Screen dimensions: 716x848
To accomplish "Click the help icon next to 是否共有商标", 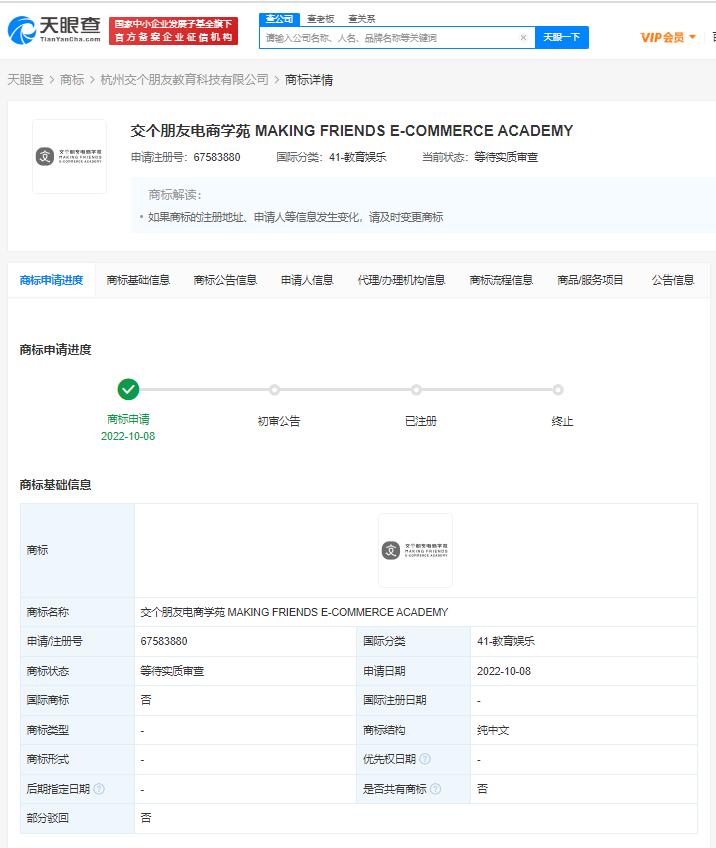I will [x=435, y=789].
